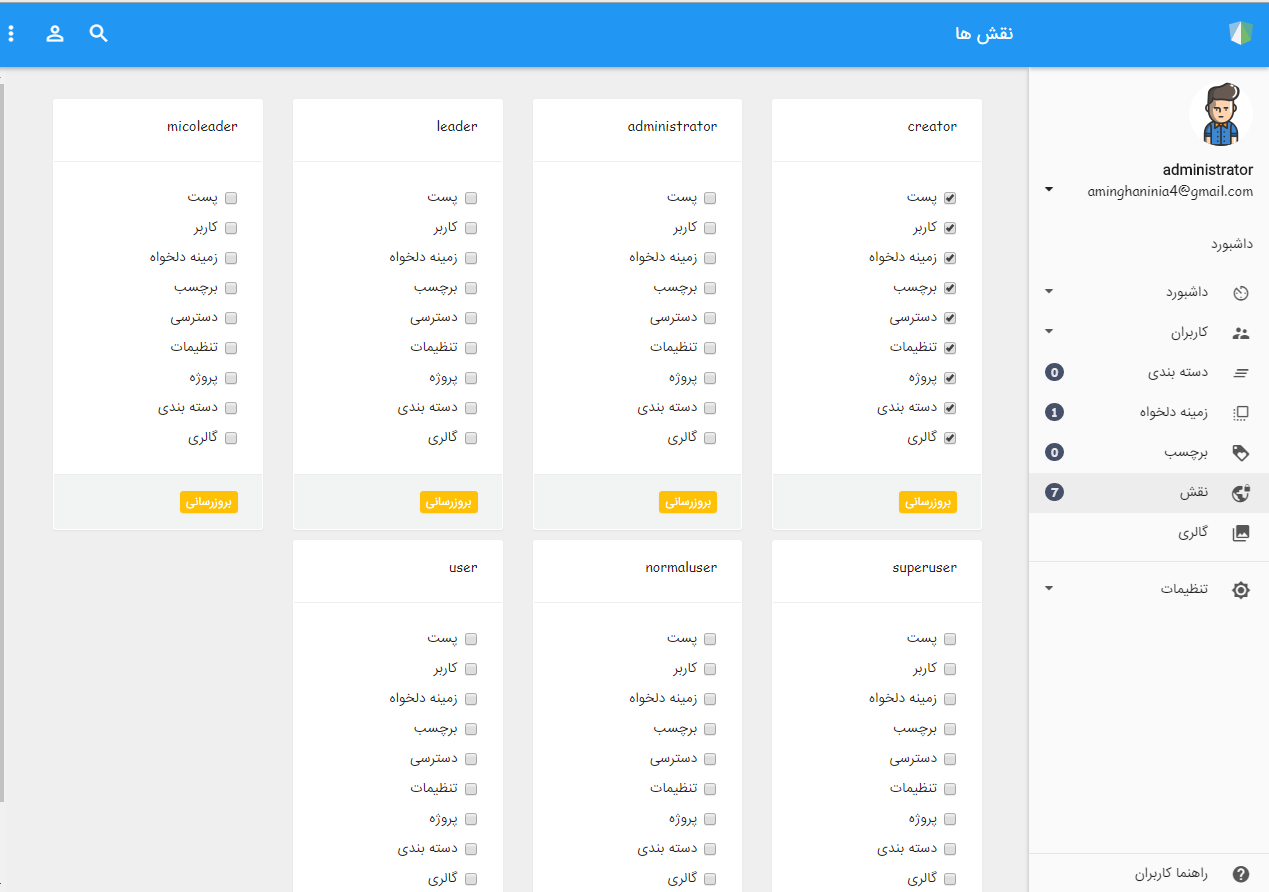This screenshot has width=1269, height=892.
Task: Click the creator card title
Action: [x=932, y=127]
